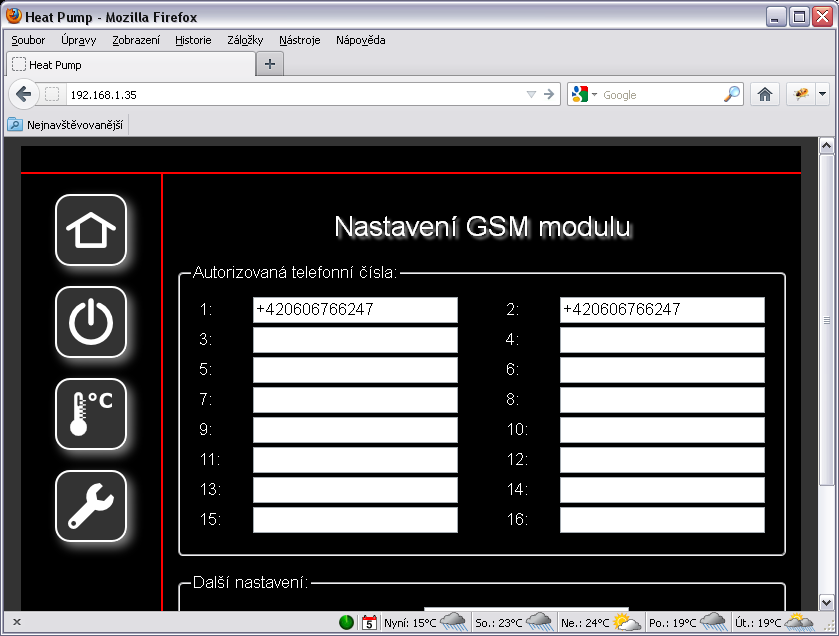Screen dimensions: 839x636
Task: Click the Firefox home toolbar button
Action: click(x=765, y=95)
